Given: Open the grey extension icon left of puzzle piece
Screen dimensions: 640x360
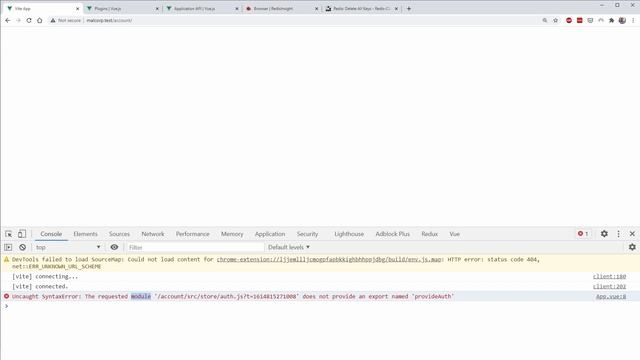Looking at the screenshot, I should pos(601,20).
